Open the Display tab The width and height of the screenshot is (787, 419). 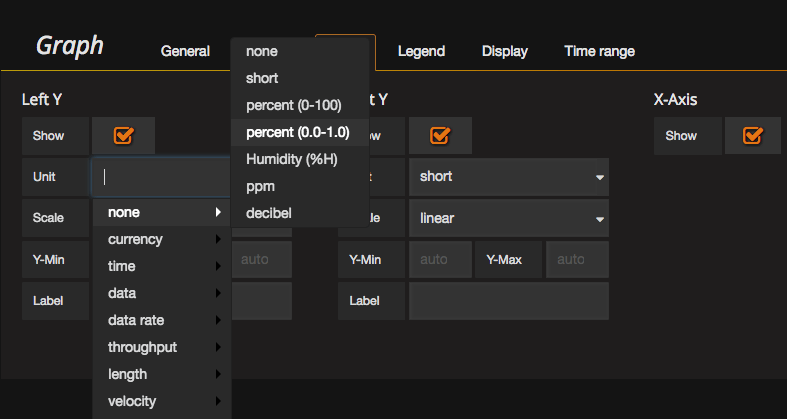[x=504, y=51]
